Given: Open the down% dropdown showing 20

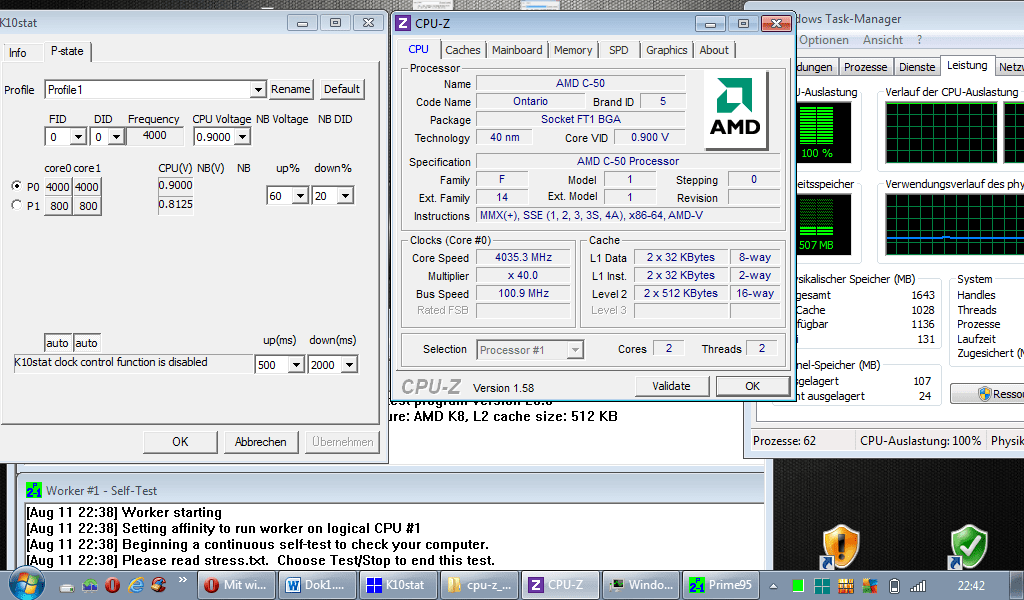Looking at the screenshot, I should coord(345,195).
